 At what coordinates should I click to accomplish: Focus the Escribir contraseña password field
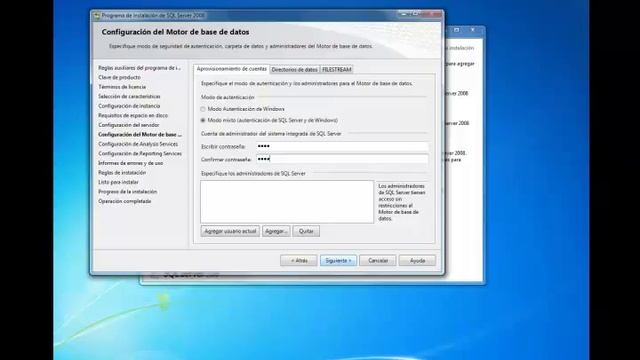pos(342,146)
